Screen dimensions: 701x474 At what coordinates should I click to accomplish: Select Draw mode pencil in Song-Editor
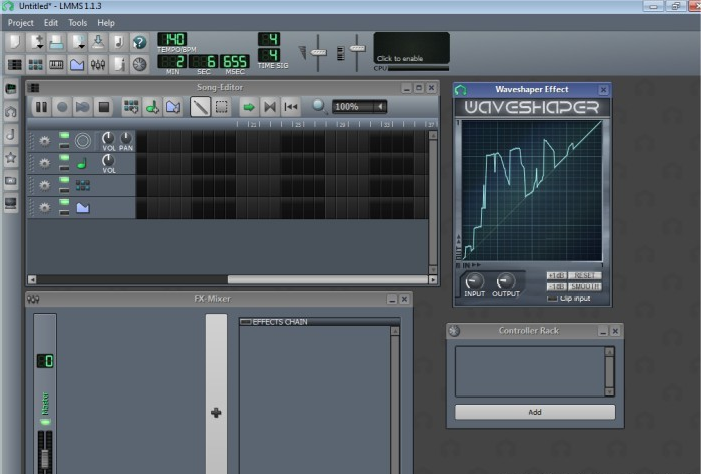(200, 107)
